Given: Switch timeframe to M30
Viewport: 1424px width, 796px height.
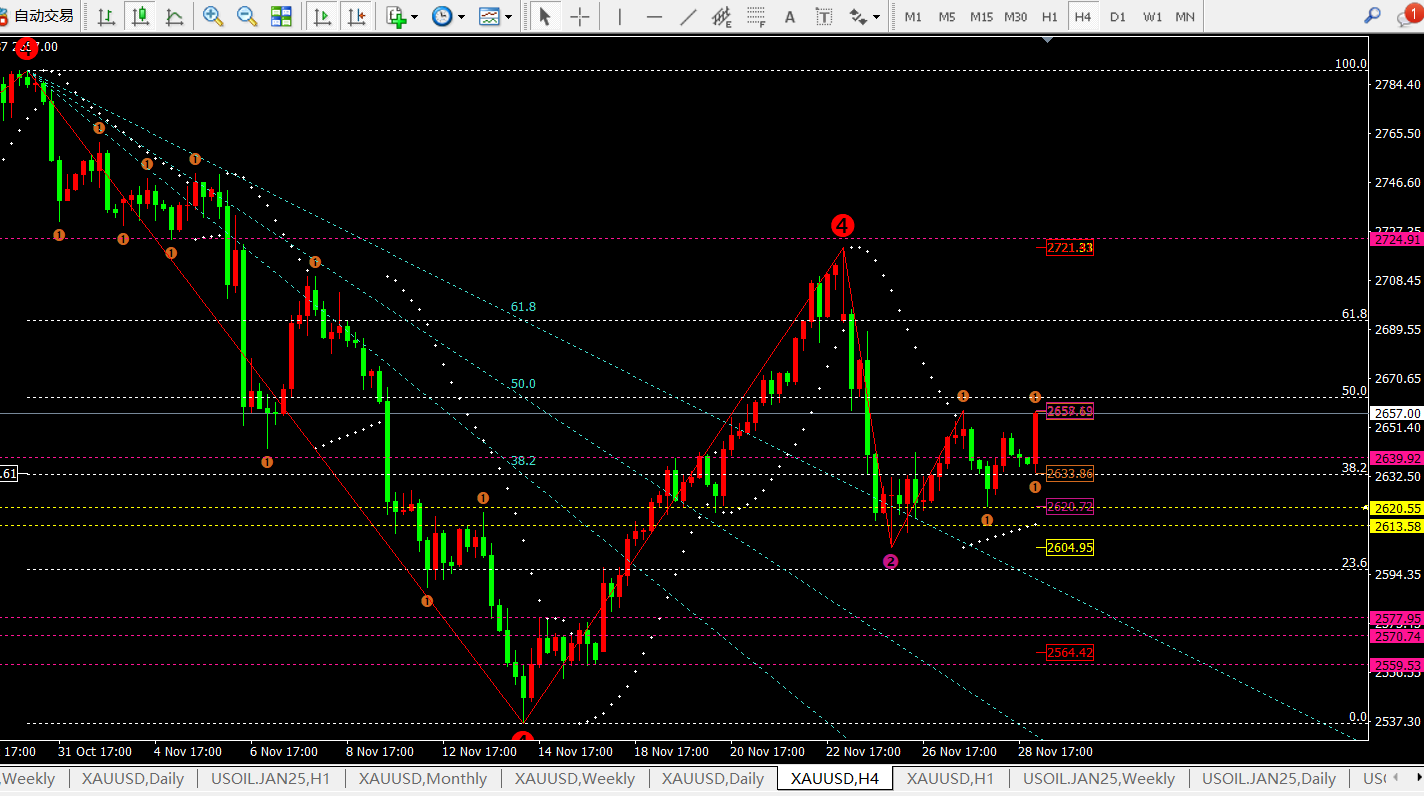Looking at the screenshot, I should point(1015,16).
